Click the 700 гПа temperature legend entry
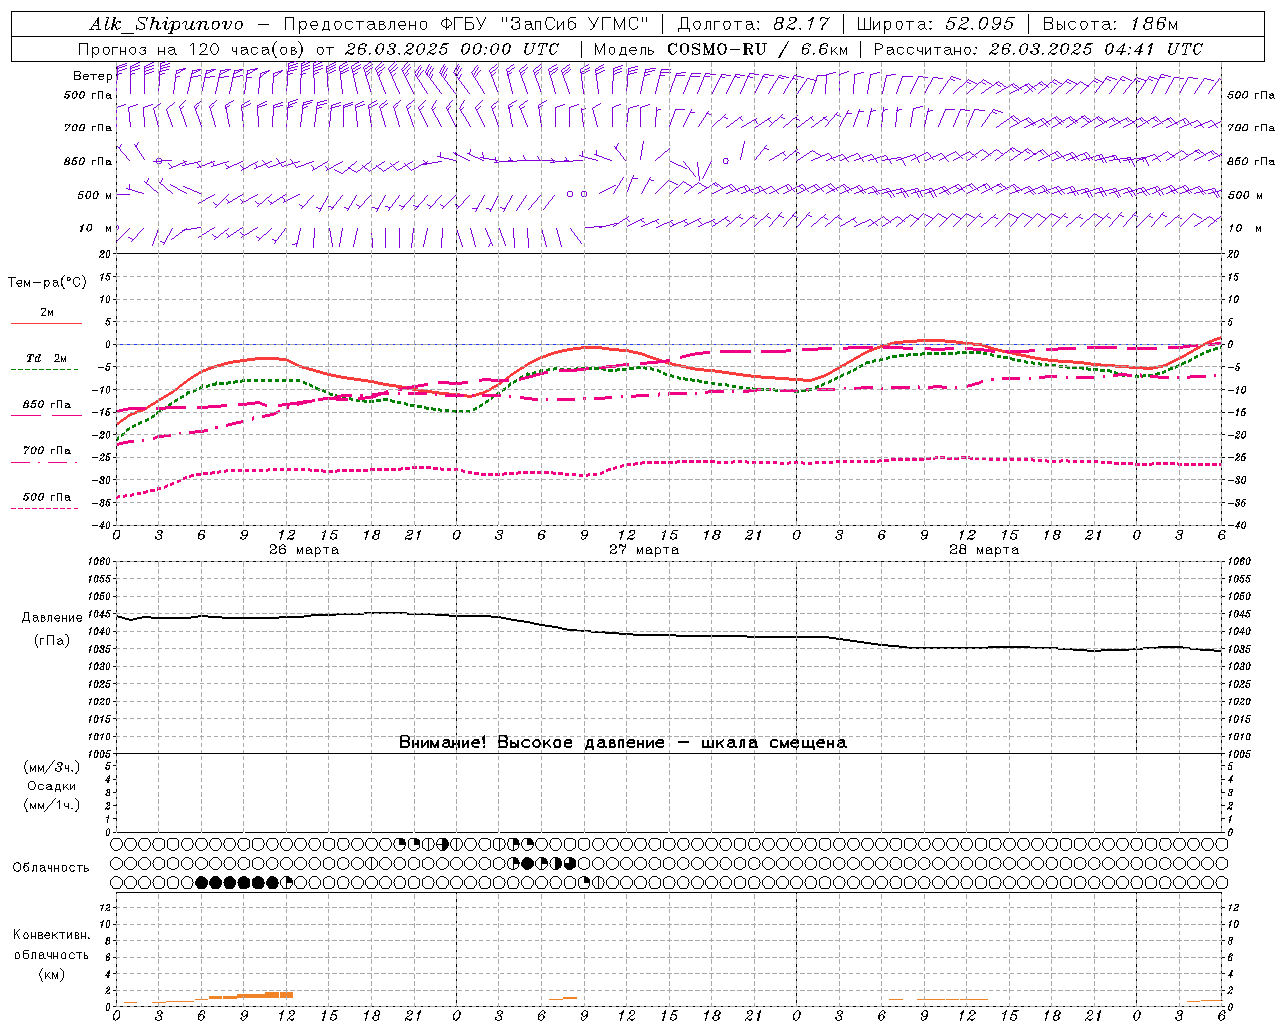Screen dimensions: 1280x1024 tap(46, 451)
